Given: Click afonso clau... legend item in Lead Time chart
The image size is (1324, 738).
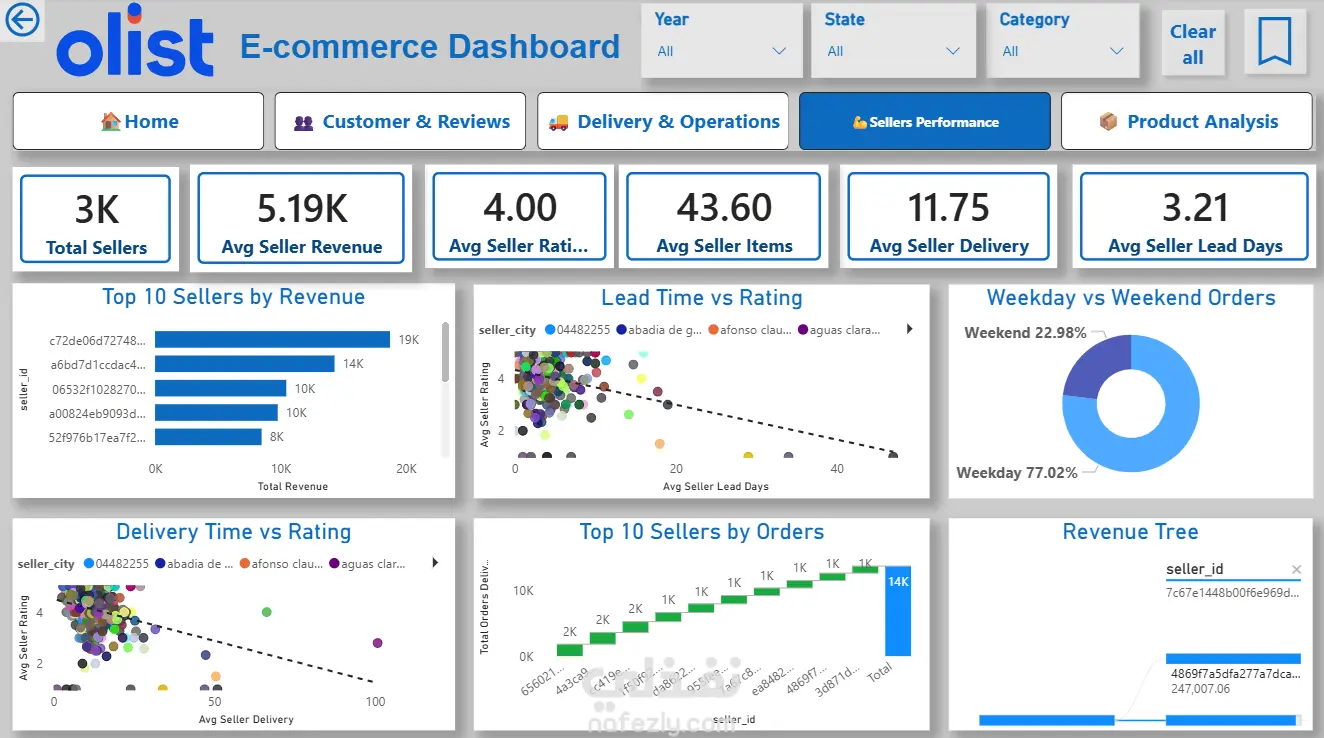Looking at the screenshot, I should [x=749, y=330].
